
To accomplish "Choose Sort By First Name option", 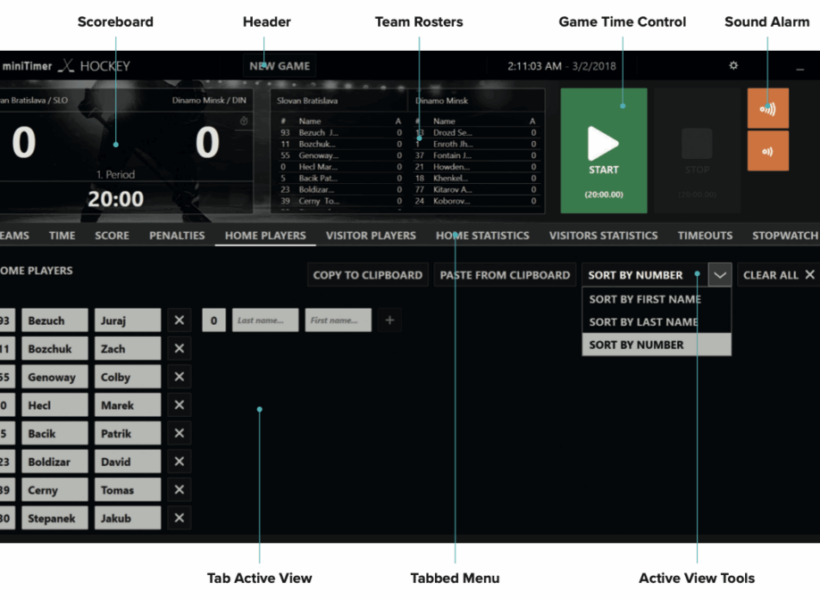I will click(645, 299).
